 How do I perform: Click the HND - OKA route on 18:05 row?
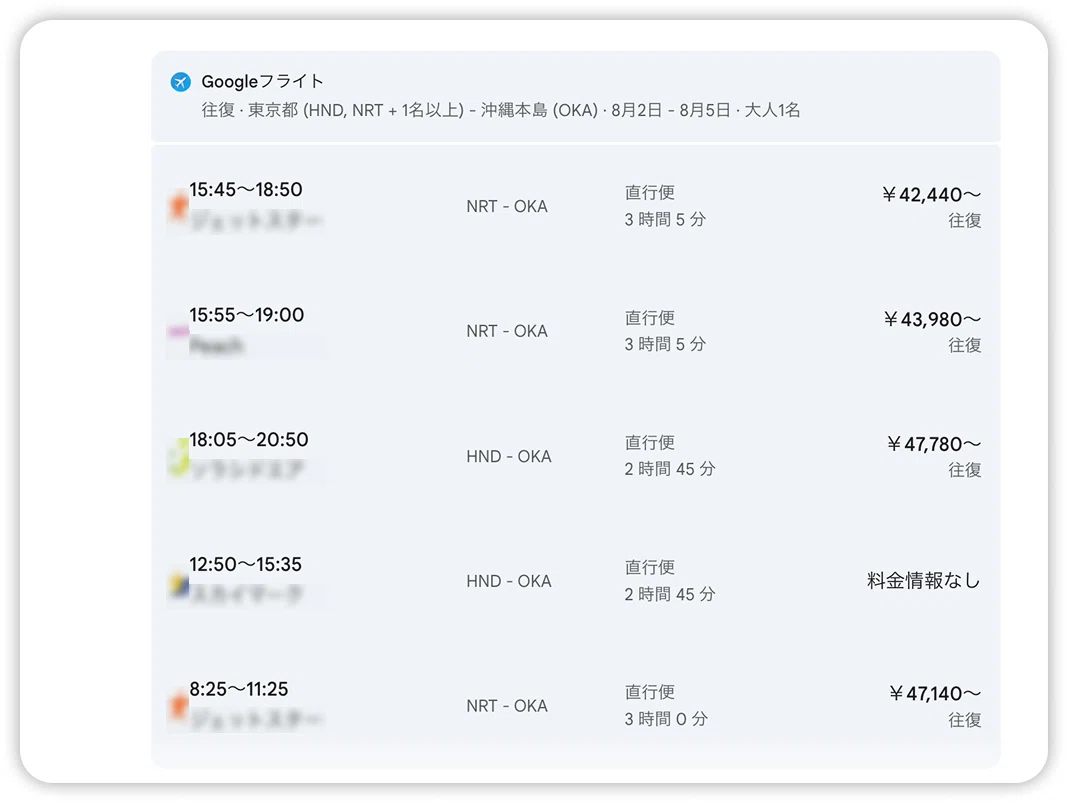click(509, 456)
